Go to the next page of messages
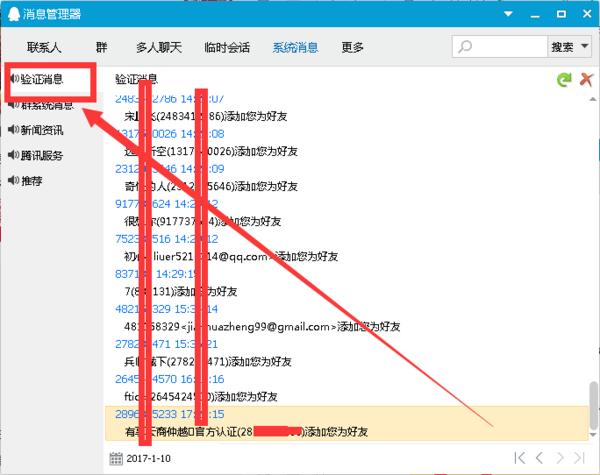 (x=559, y=458)
